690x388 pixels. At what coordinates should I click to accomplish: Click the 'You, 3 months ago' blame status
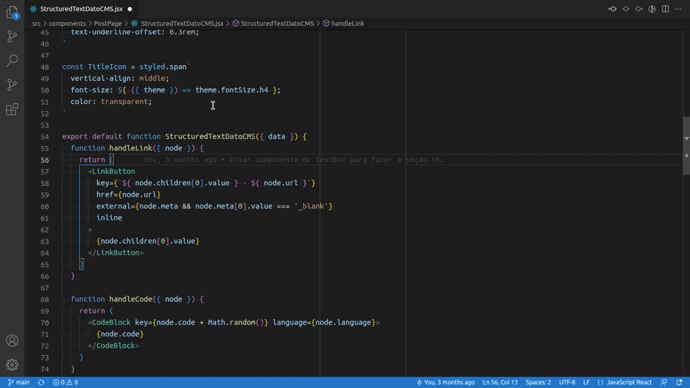(x=445, y=382)
